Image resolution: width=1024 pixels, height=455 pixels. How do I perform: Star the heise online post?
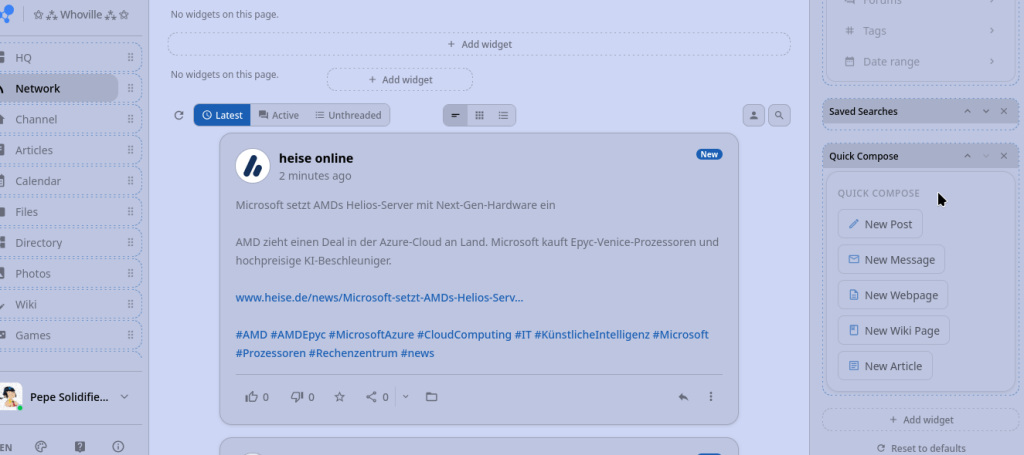tap(340, 396)
